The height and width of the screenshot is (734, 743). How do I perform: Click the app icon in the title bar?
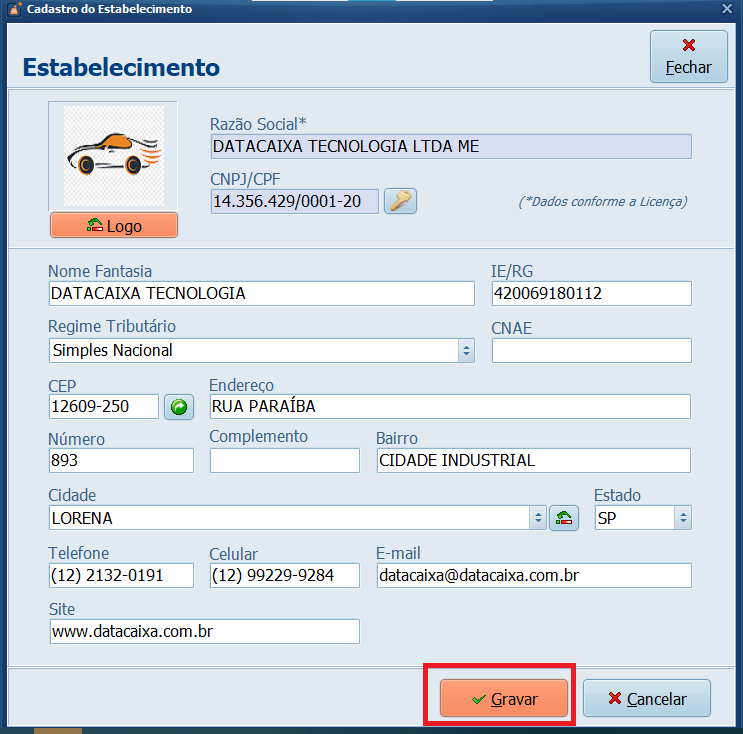pyautogui.click(x=14, y=9)
